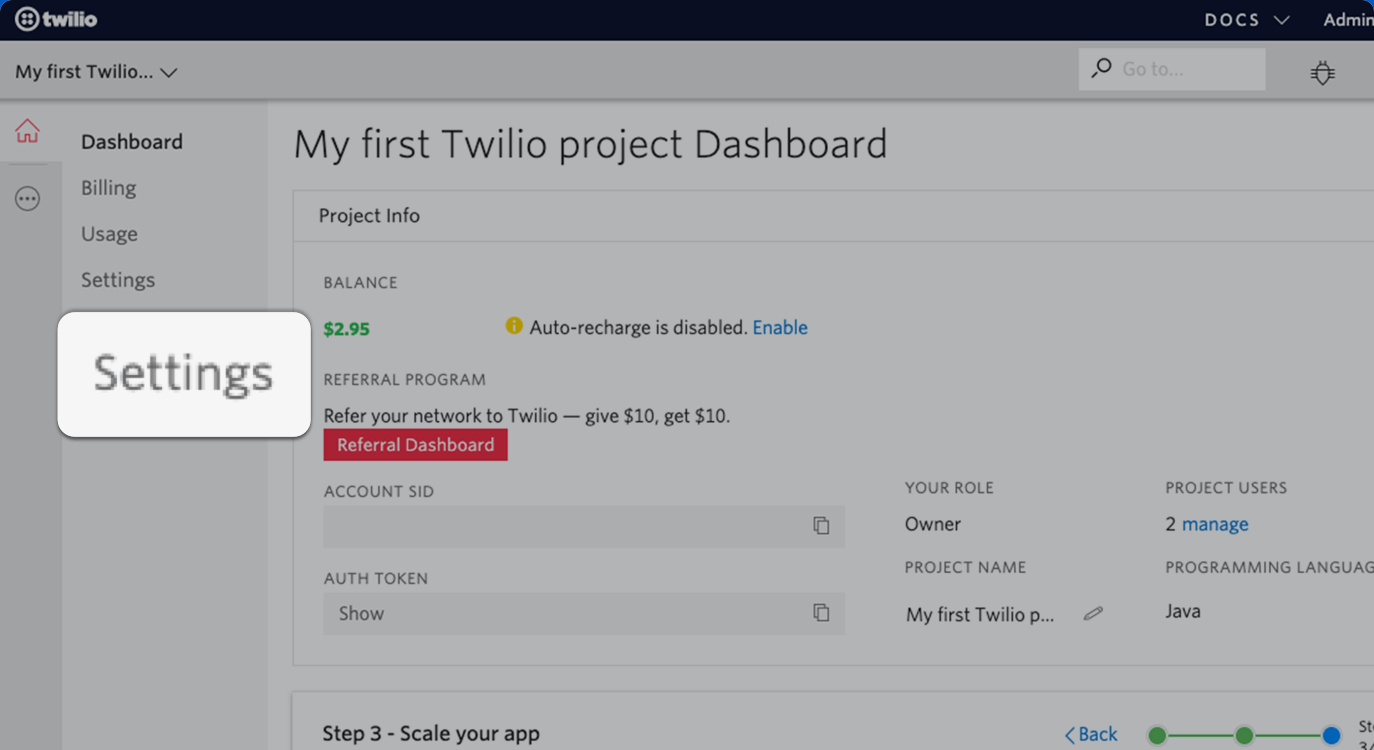Select the first green progress step dot

1157,736
